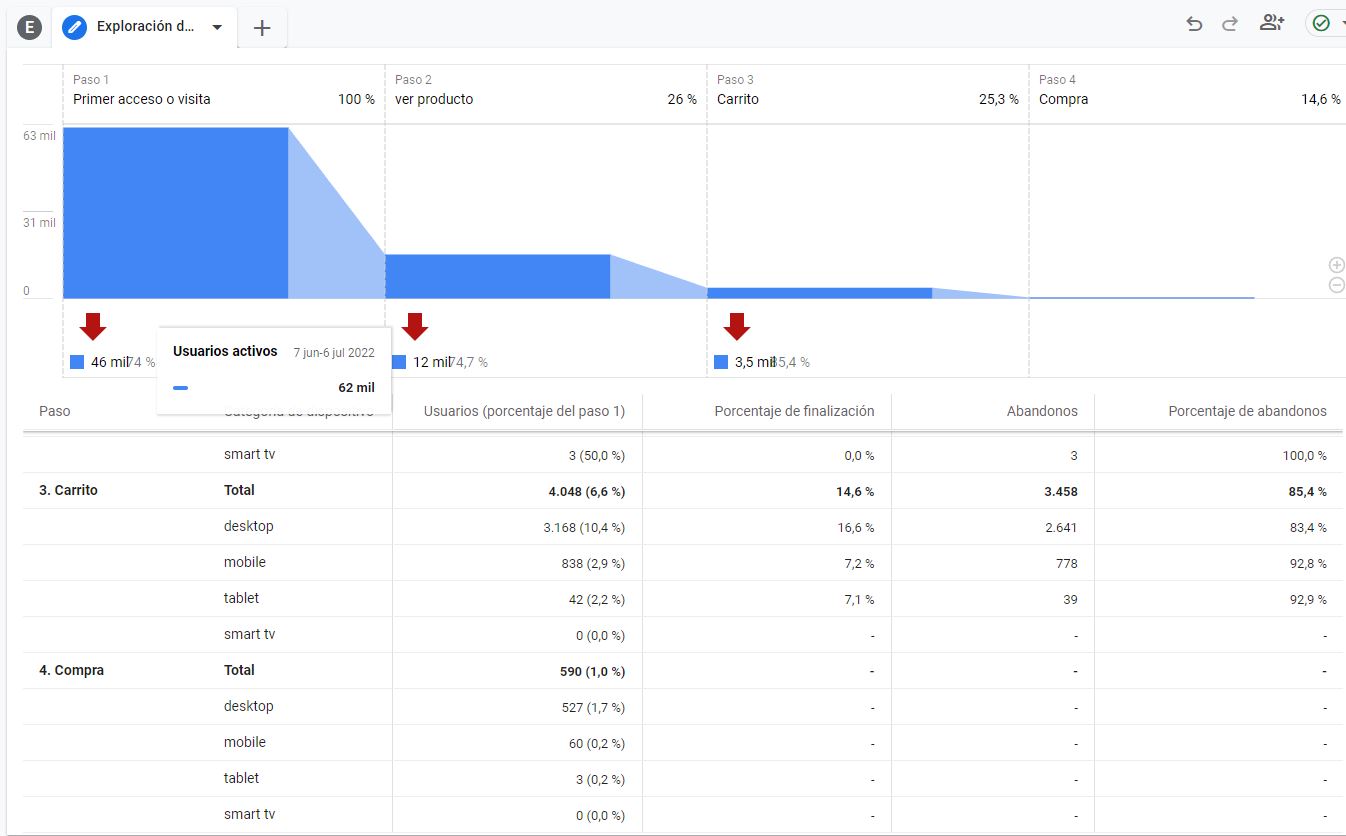Click the 590 (1,0 %) Compra total cell
The image size is (1346, 836).
(593, 671)
